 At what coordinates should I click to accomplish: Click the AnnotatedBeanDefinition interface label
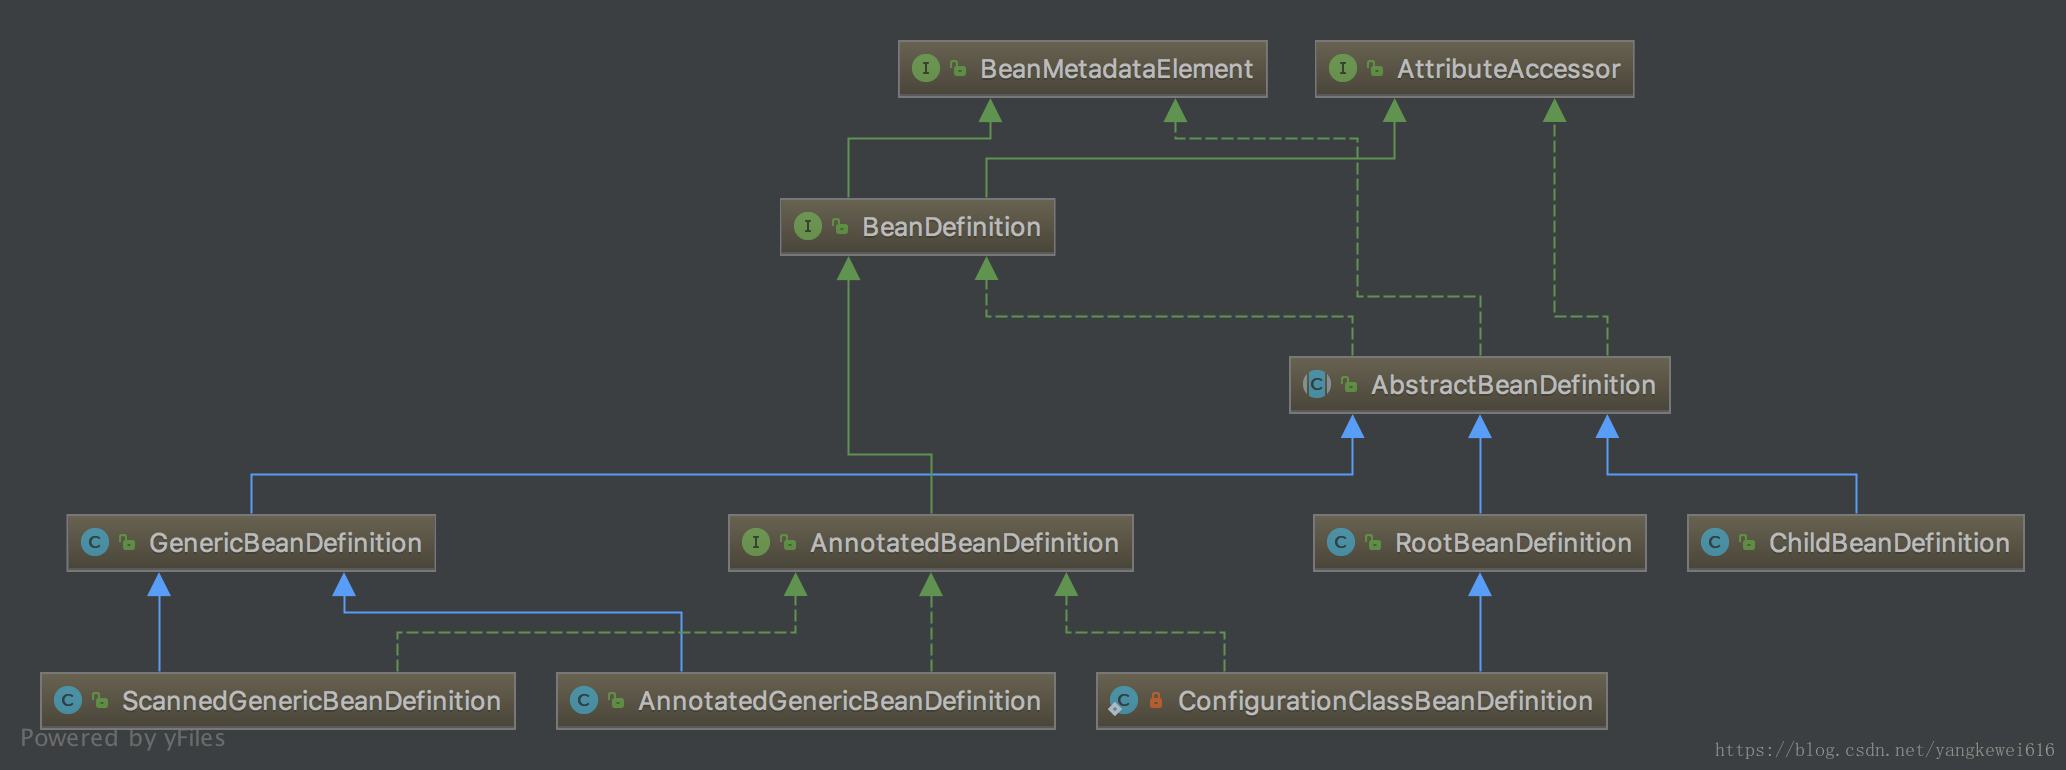tap(964, 543)
